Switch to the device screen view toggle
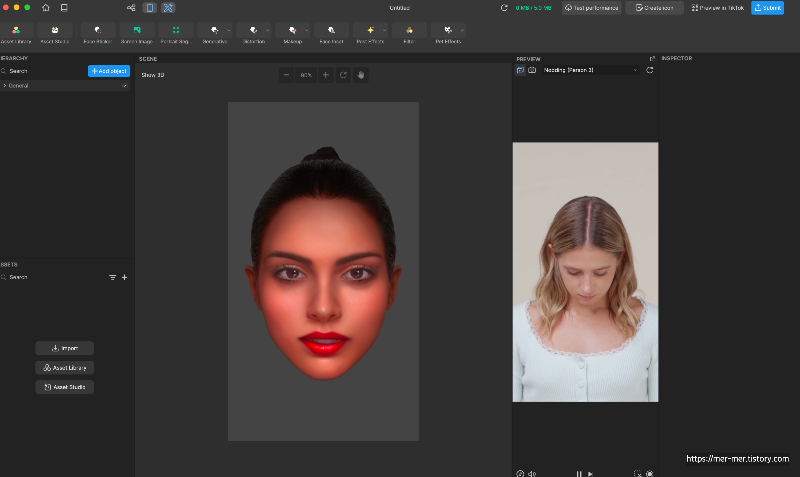The image size is (800, 477). [x=149, y=8]
